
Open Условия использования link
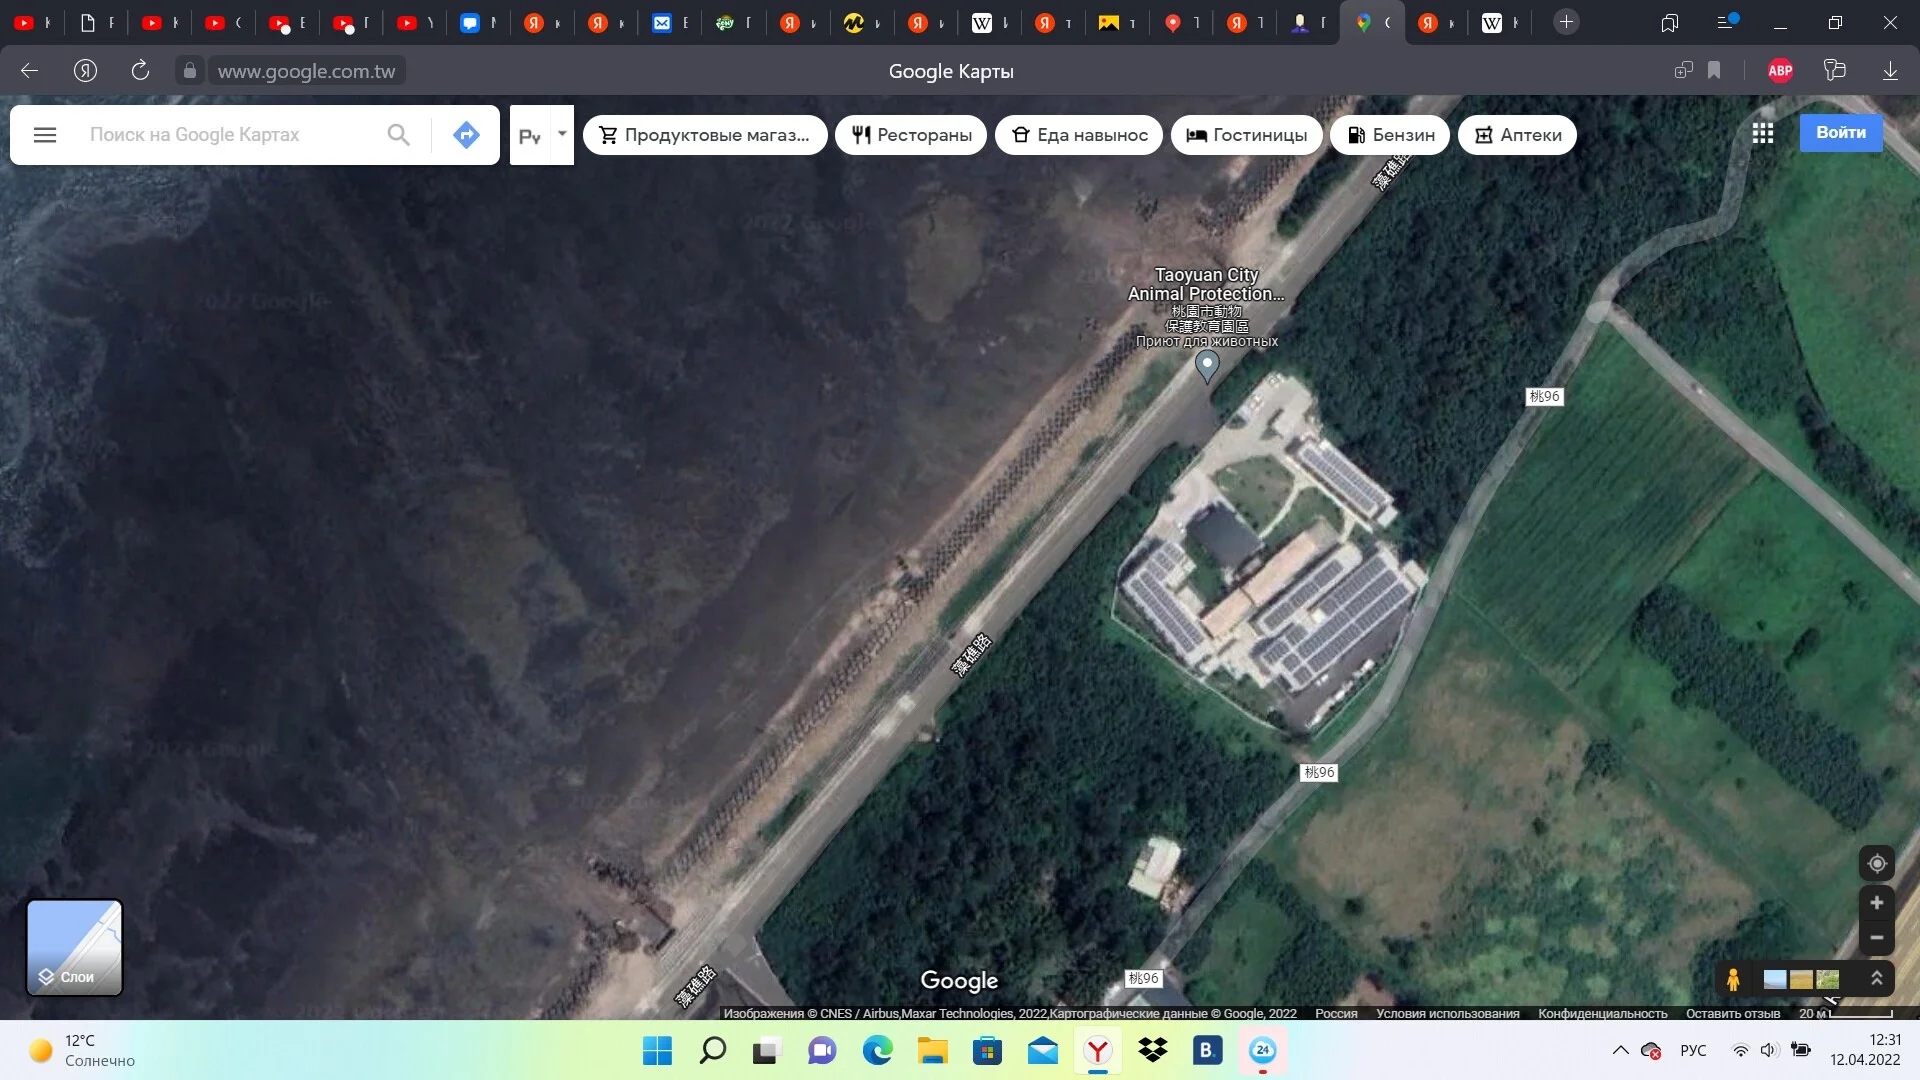(1447, 1013)
